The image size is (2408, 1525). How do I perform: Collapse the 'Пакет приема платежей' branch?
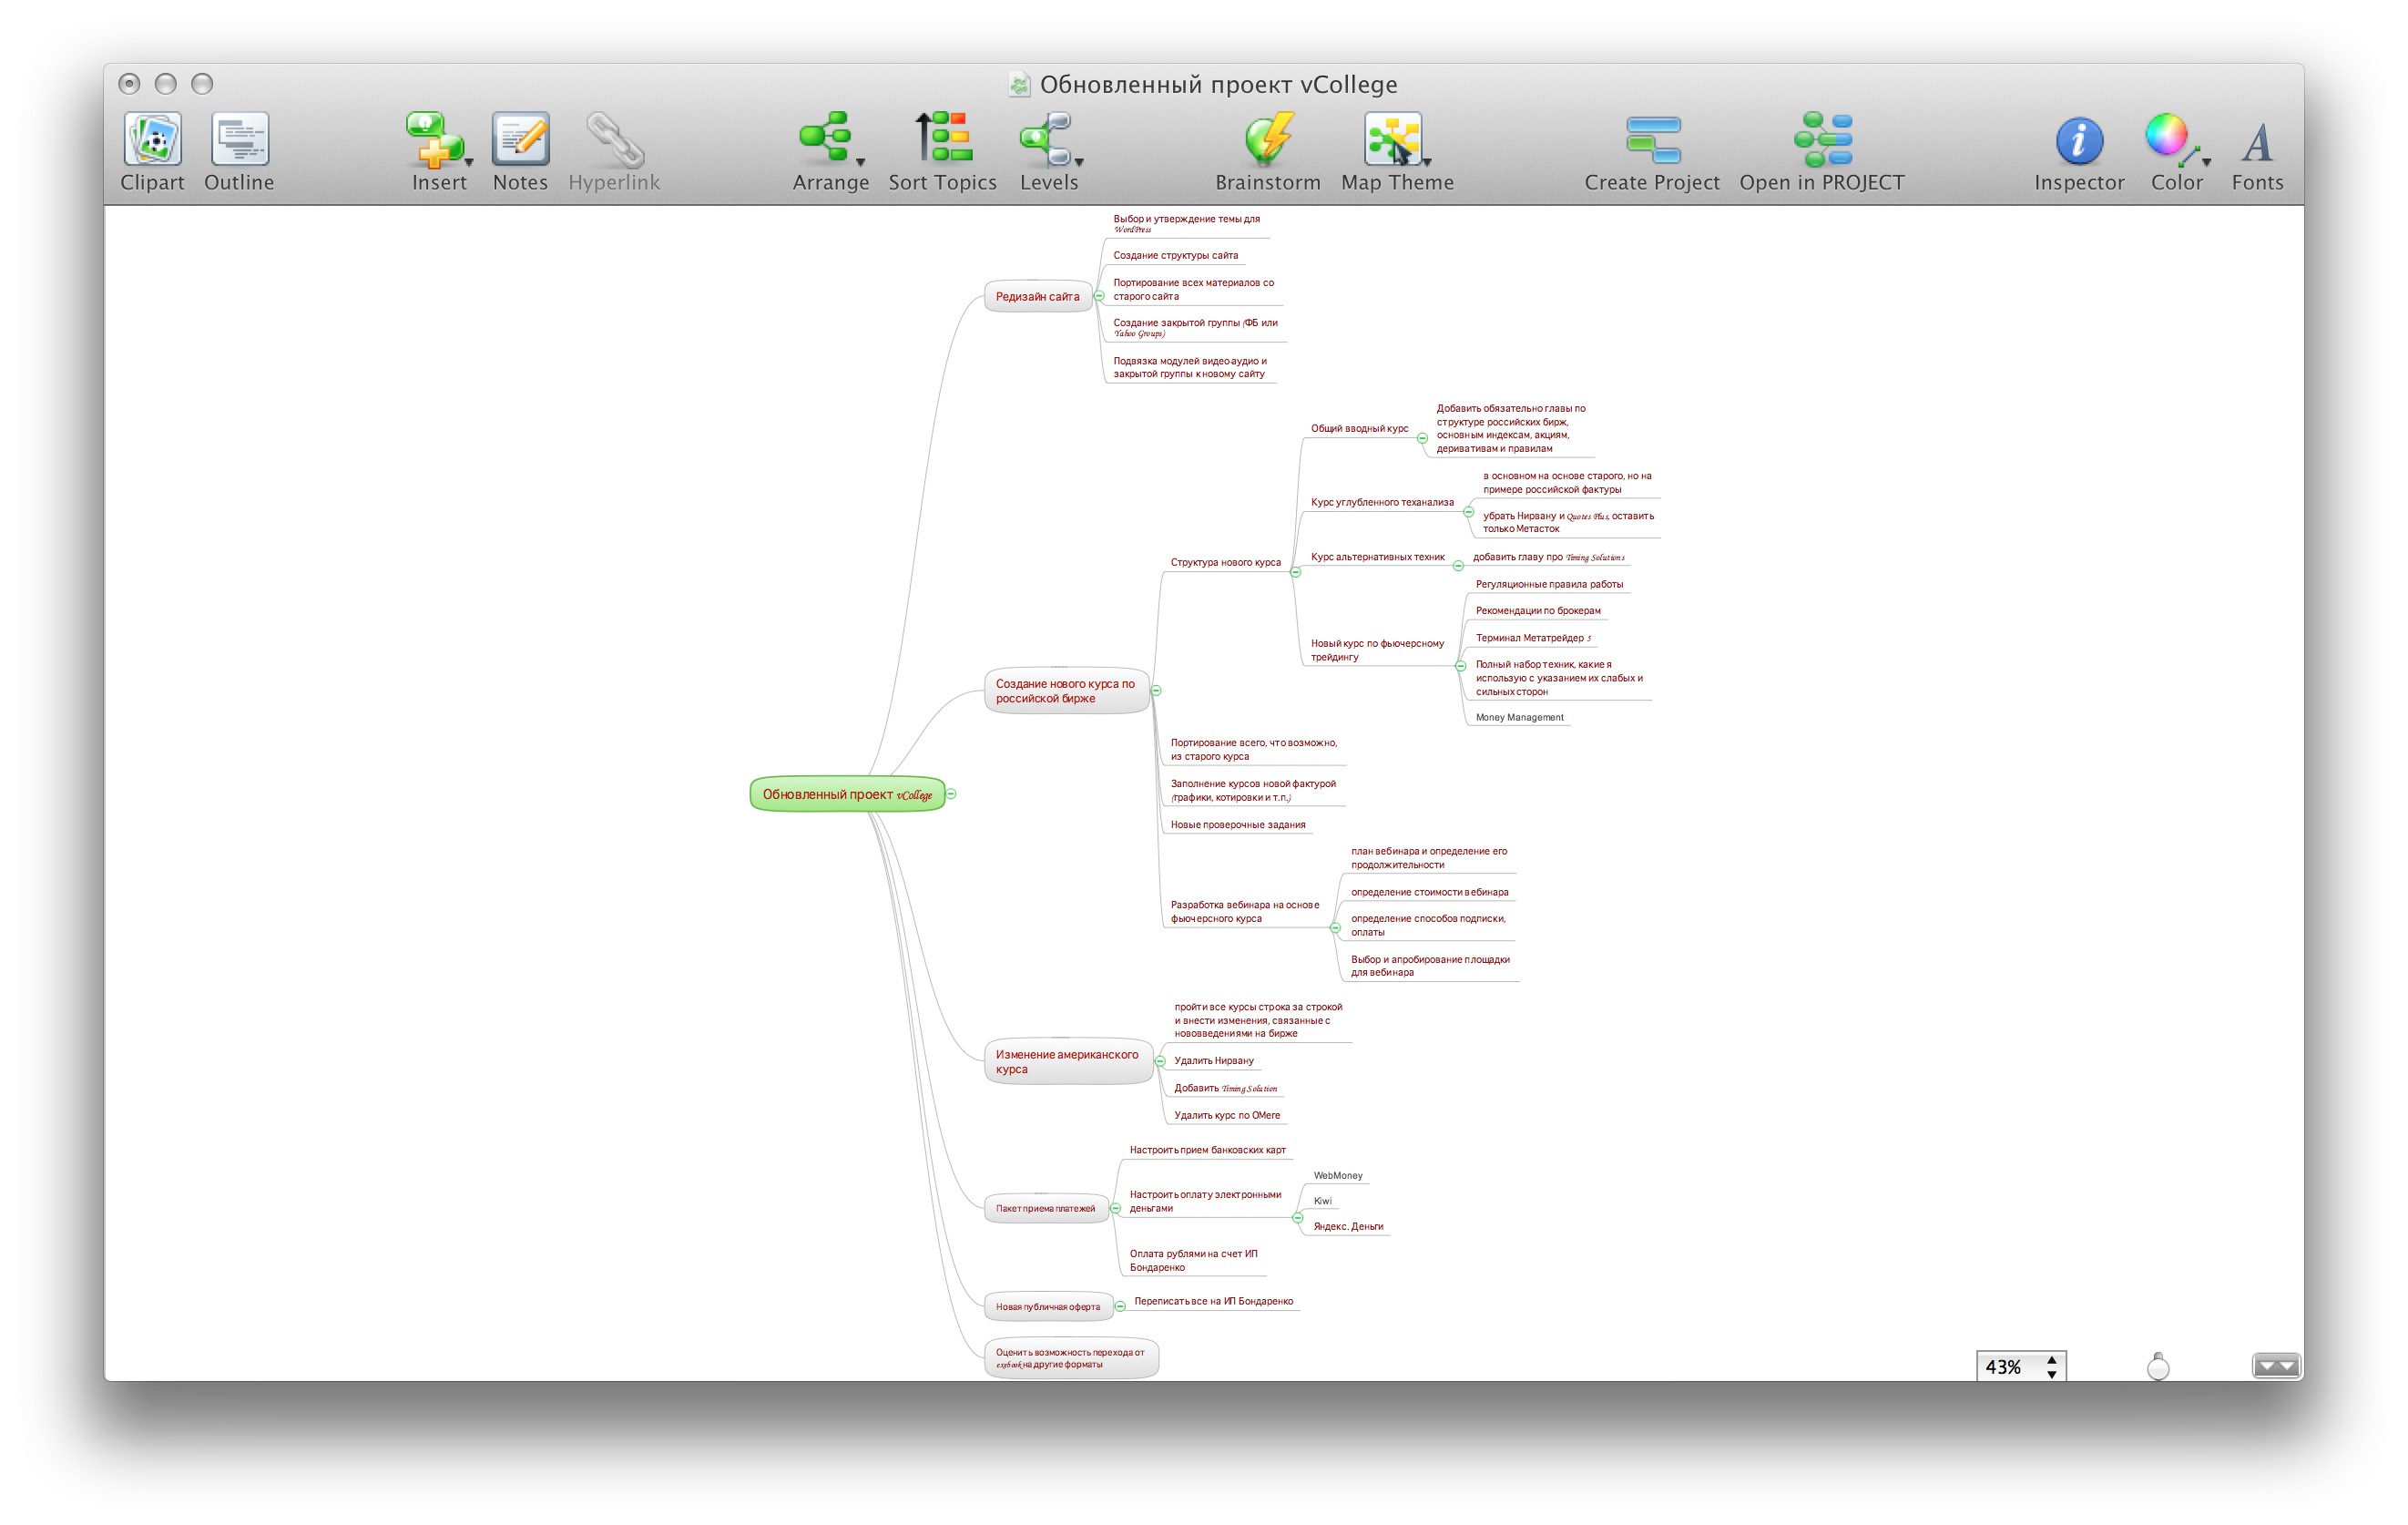(1115, 1208)
